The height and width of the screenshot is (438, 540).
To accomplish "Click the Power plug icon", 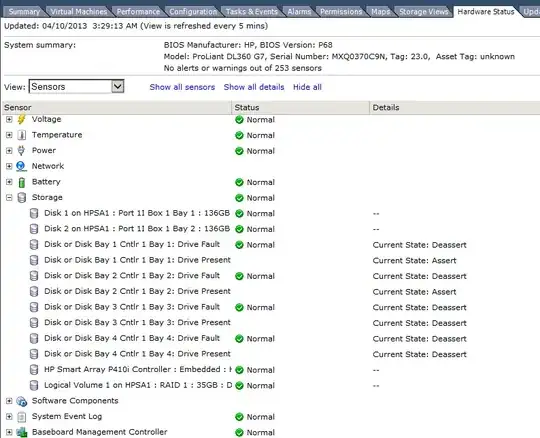I will tap(21, 150).
